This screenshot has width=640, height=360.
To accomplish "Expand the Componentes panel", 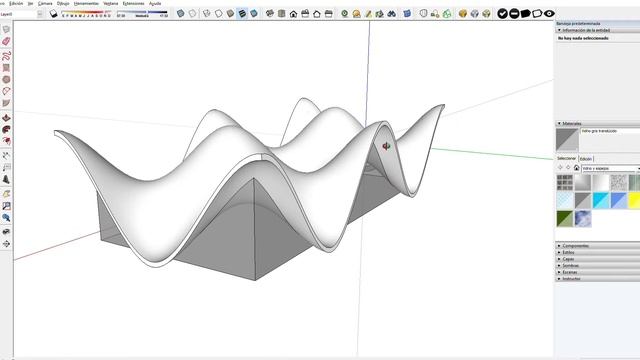I will coord(559,246).
